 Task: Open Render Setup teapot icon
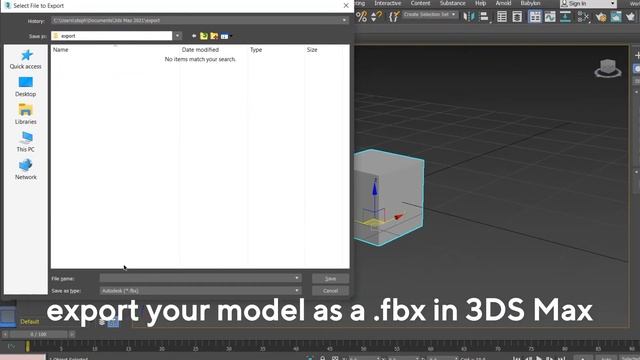click(x=601, y=17)
